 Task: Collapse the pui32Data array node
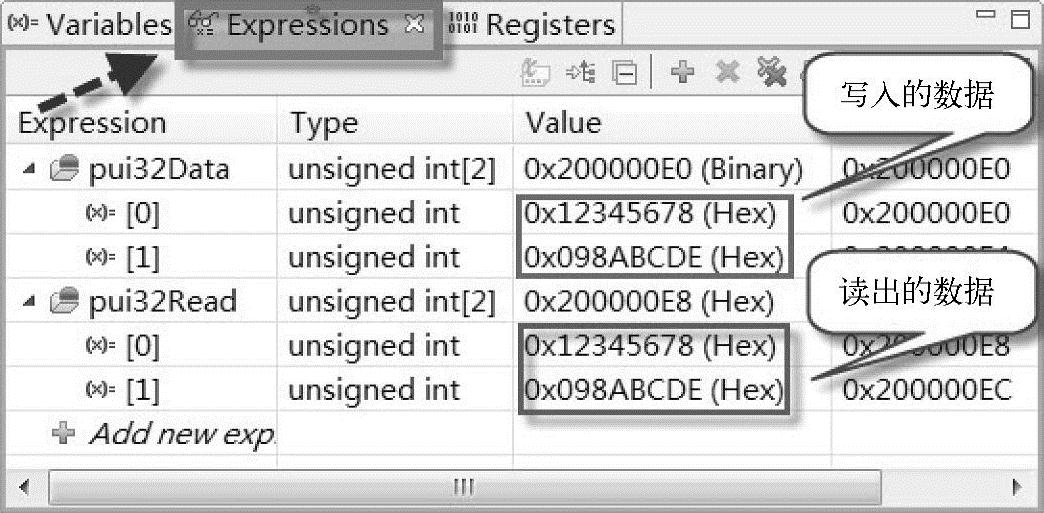(x=29, y=170)
